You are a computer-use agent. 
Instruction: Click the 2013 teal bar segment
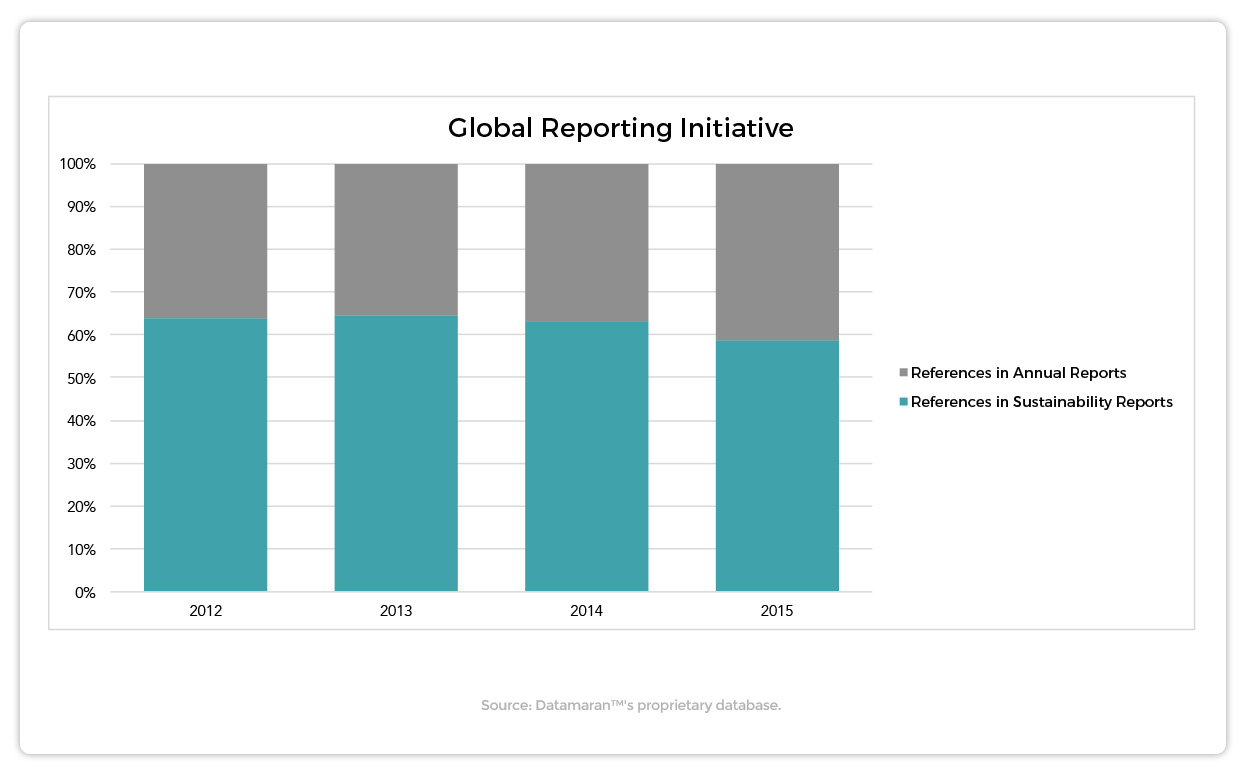(x=396, y=454)
